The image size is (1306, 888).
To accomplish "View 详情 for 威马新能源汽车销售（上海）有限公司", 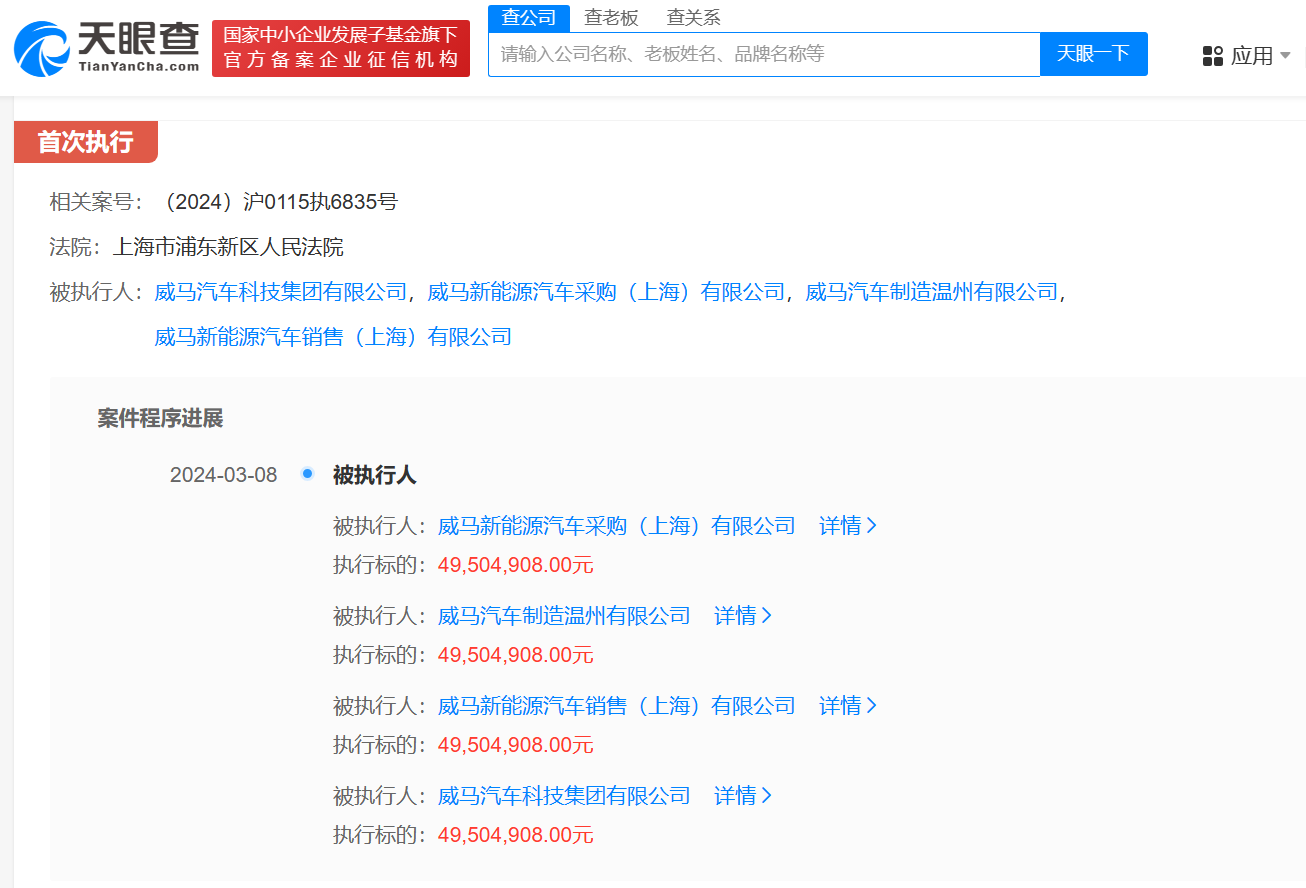I will click(848, 706).
